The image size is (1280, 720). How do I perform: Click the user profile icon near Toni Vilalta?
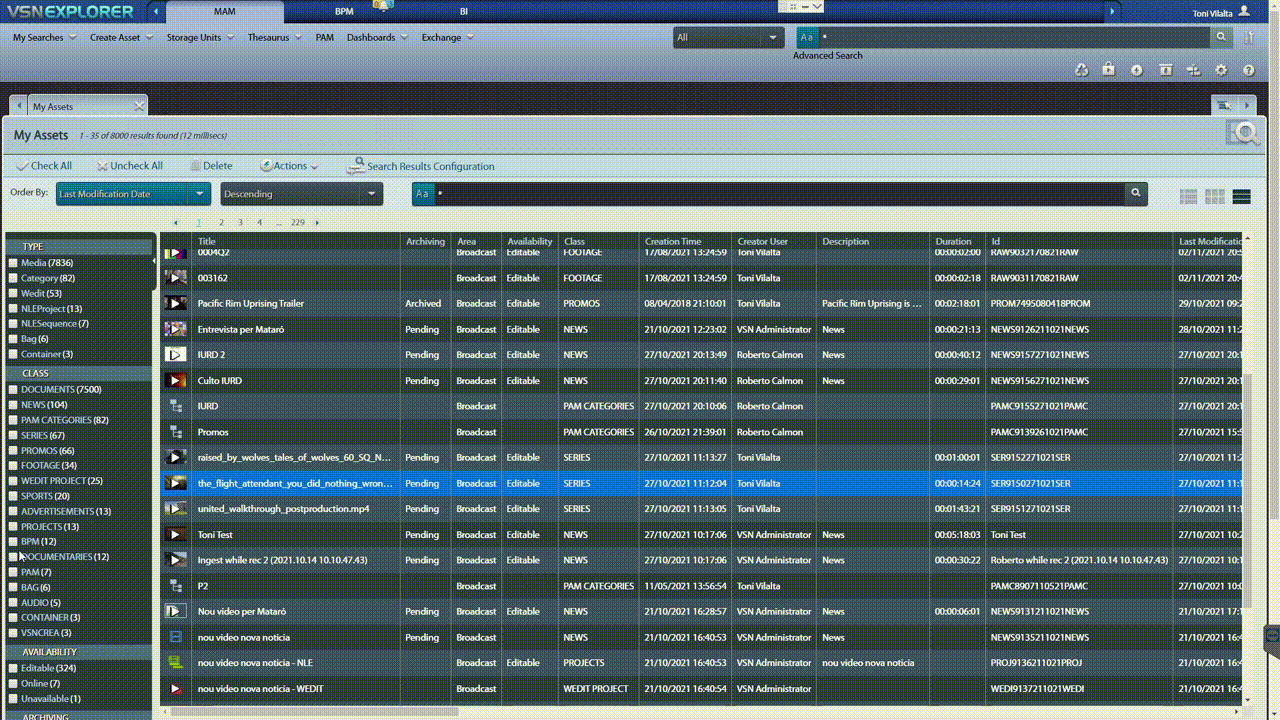pyautogui.click(x=1244, y=11)
